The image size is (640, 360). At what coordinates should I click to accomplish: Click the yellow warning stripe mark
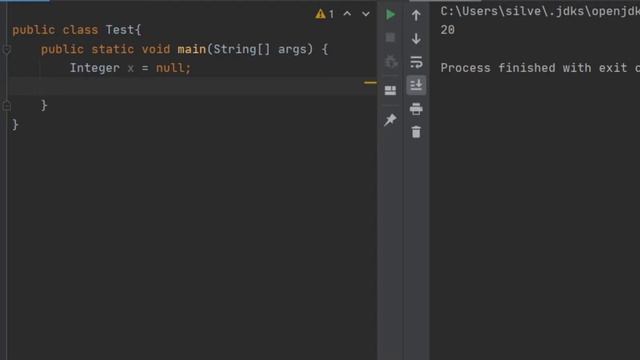pos(370,83)
